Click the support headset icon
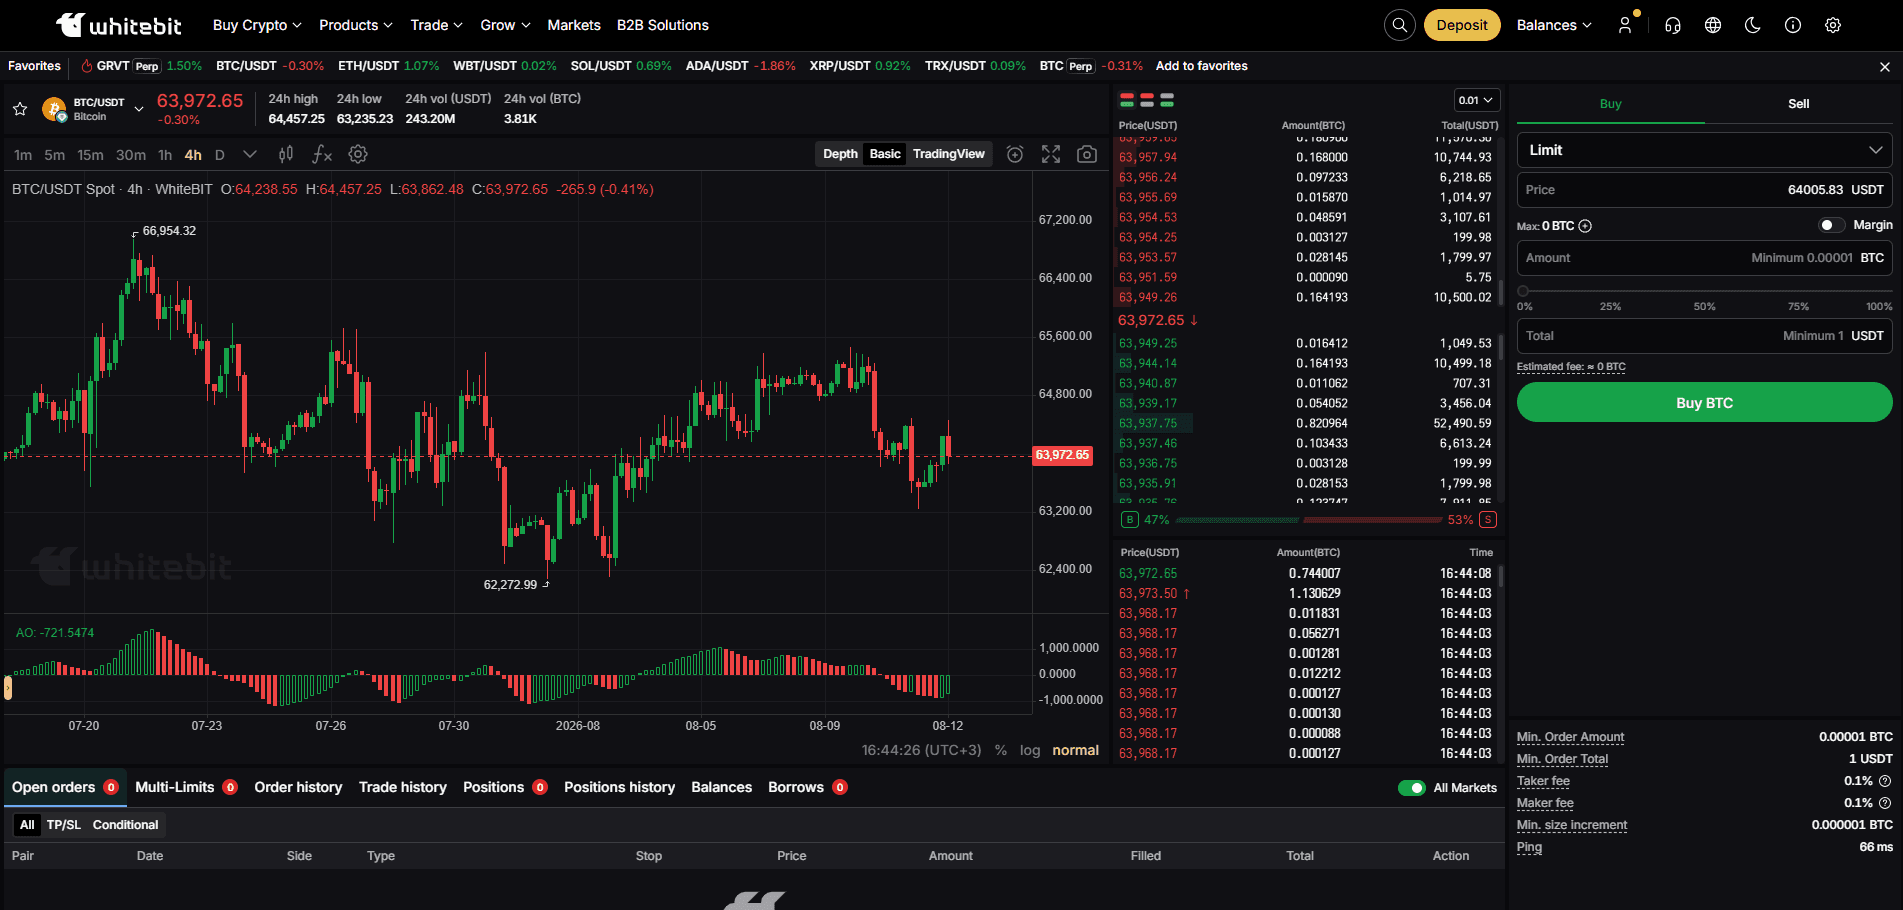 coord(1673,25)
